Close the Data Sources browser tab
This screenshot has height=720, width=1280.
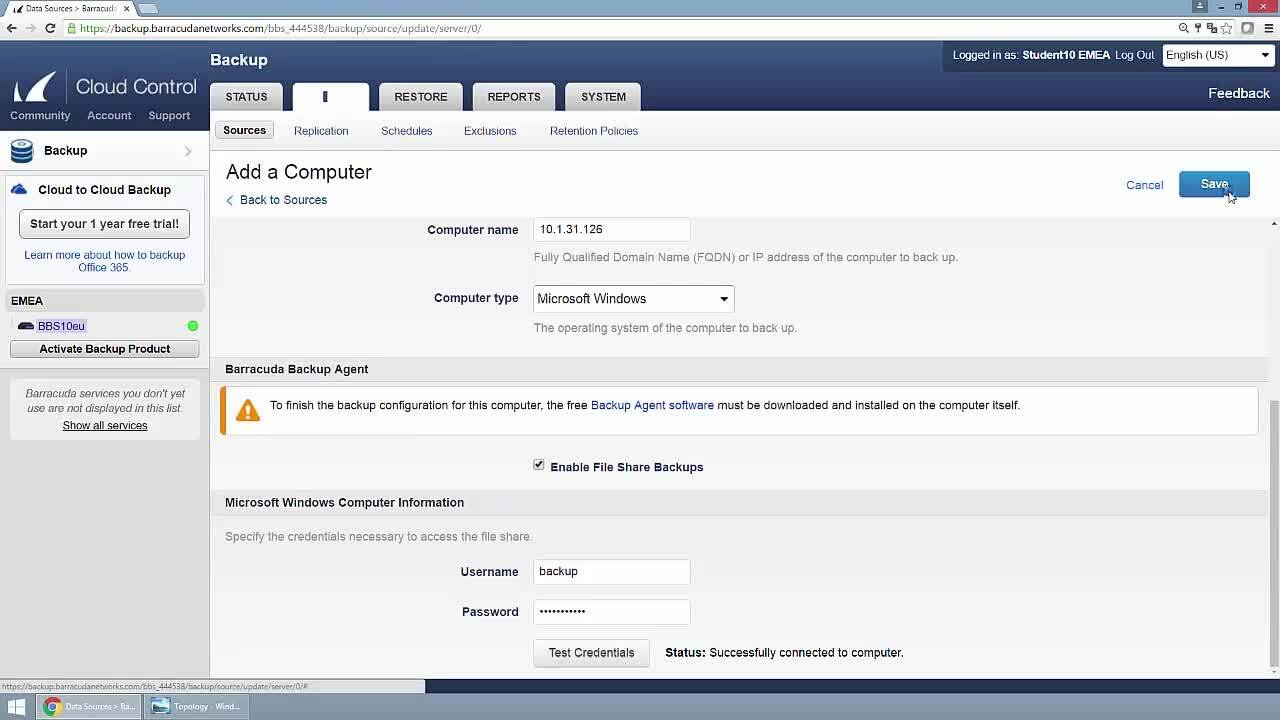pos(126,8)
